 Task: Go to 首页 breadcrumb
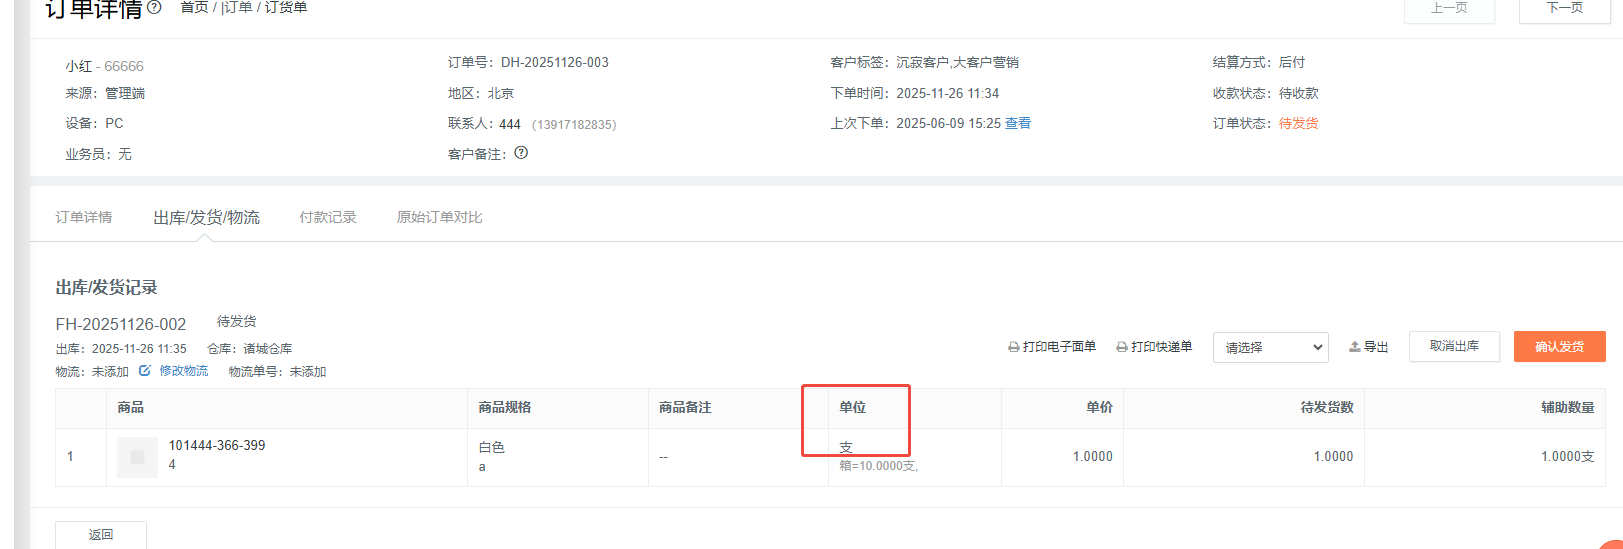pos(194,7)
